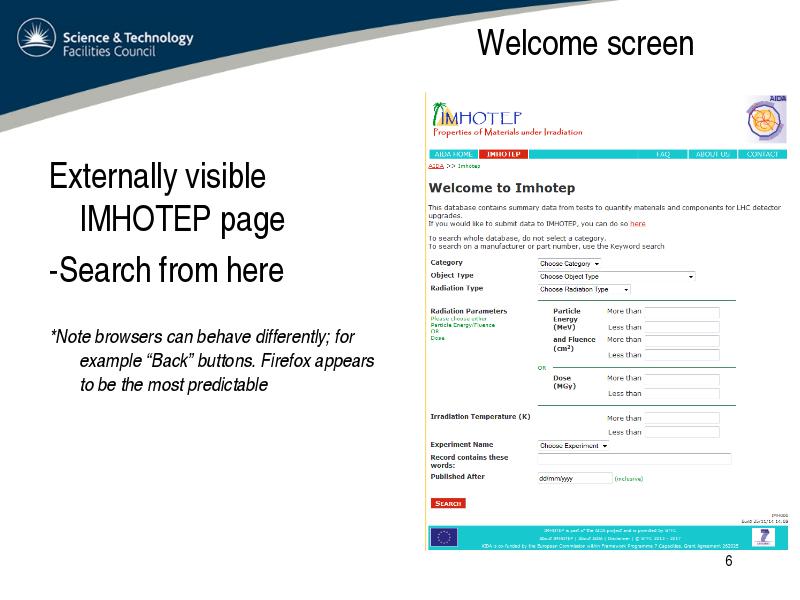
Task: Click the 'Category' label
Action: pos(446,262)
